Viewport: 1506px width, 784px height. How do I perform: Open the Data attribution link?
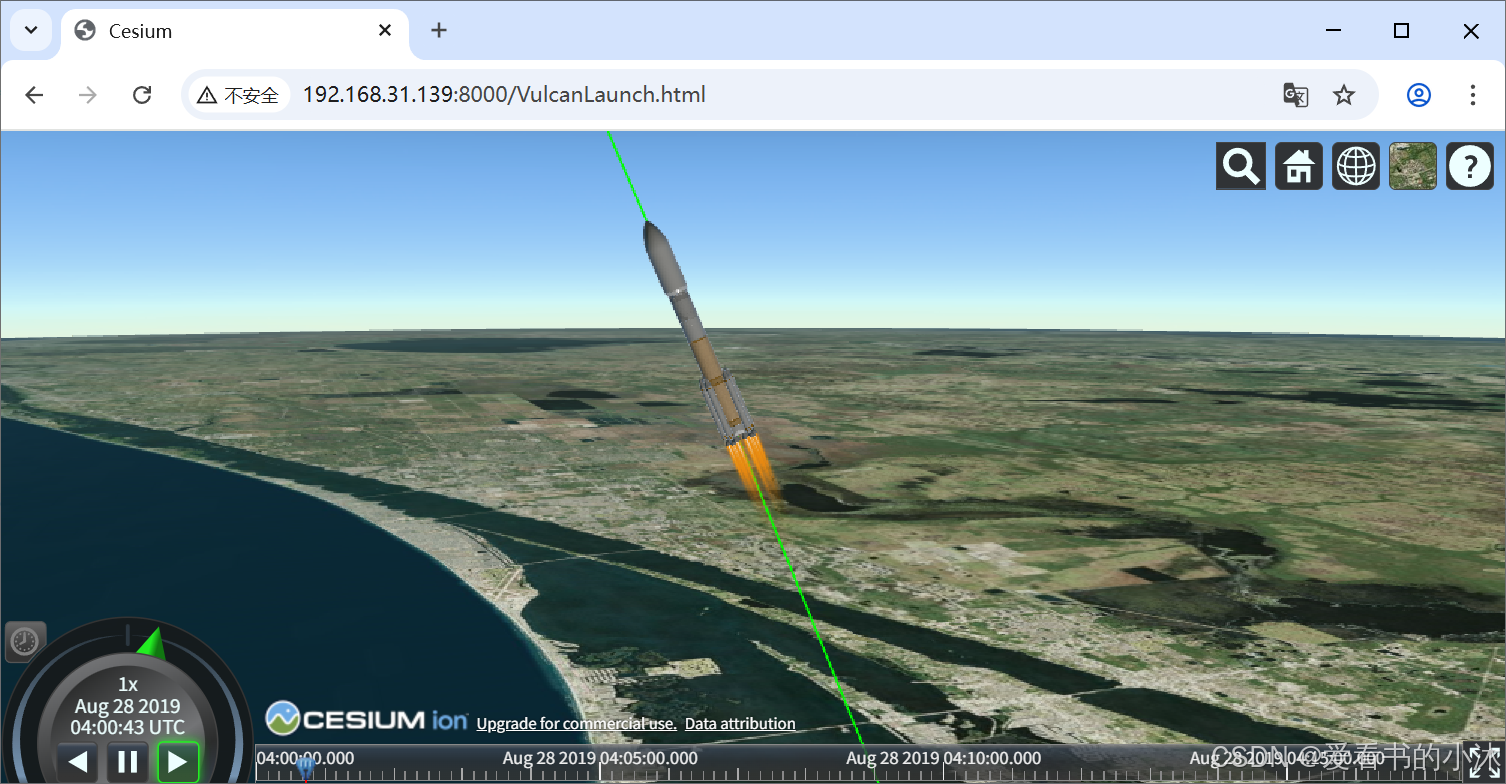(x=740, y=724)
